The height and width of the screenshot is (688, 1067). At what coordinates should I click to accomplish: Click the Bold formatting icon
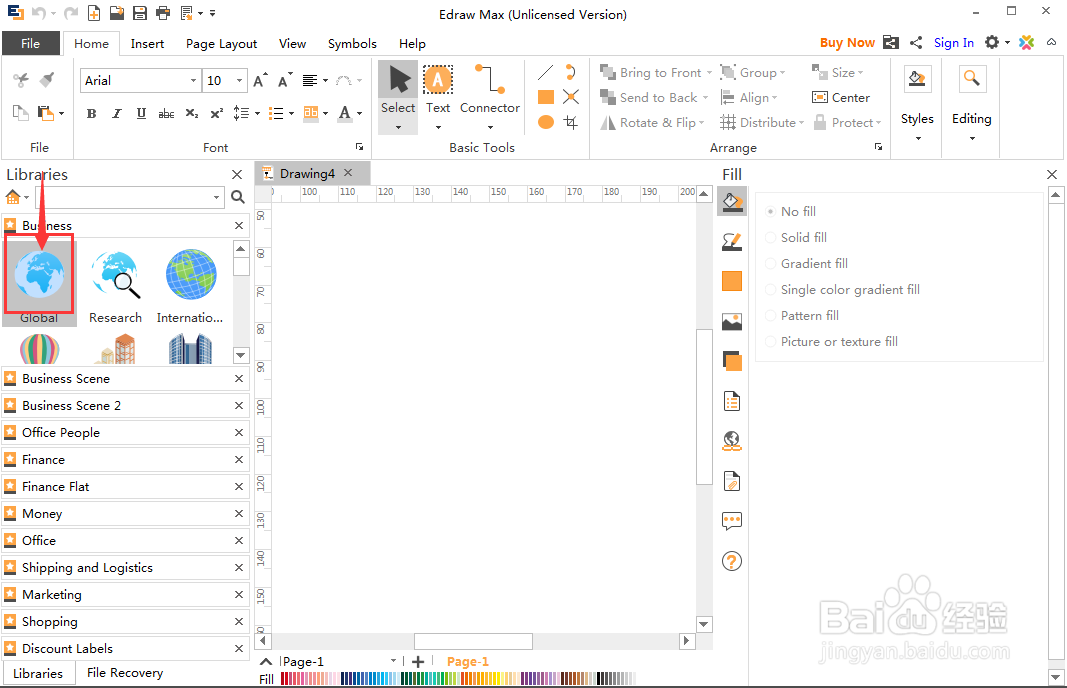91,114
